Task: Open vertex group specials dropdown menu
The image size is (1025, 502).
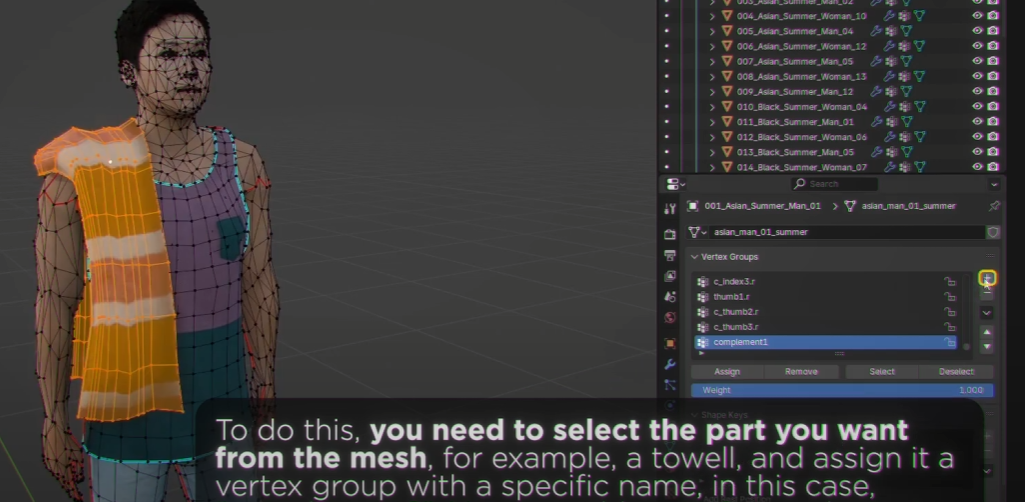Action: pyautogui.click(x=987, y=312)
